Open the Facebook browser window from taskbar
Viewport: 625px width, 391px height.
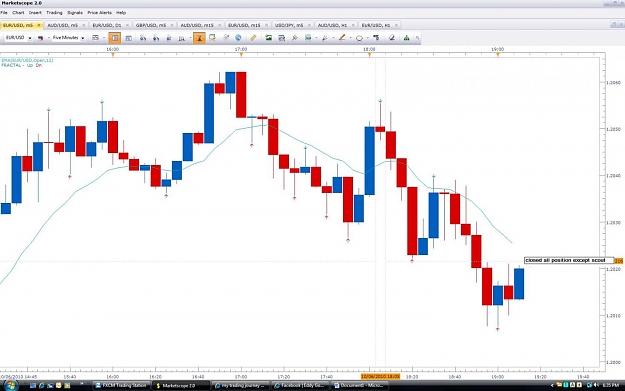click(x=300, y=385)
